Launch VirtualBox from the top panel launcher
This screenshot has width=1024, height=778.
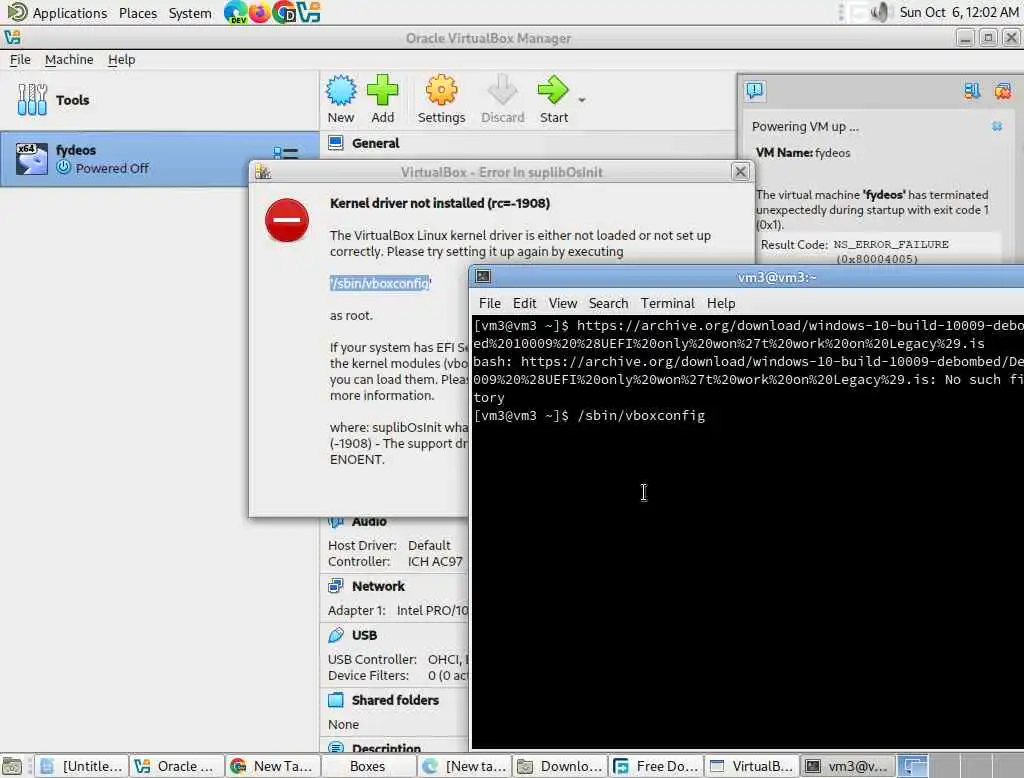[x=309, y=12]
